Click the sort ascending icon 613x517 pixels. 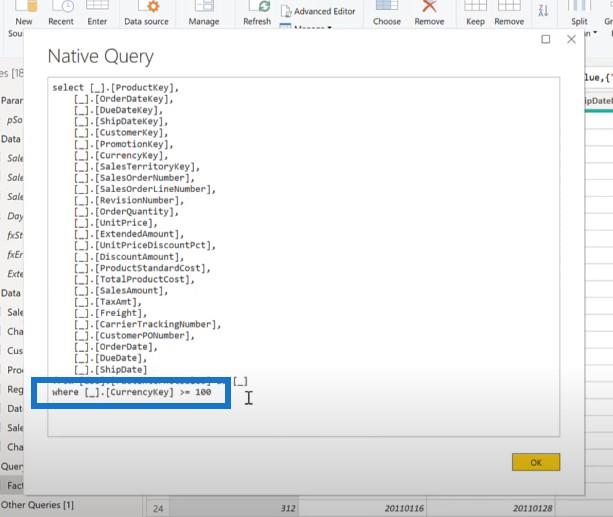pyautogui.click(x=543, y=11)
